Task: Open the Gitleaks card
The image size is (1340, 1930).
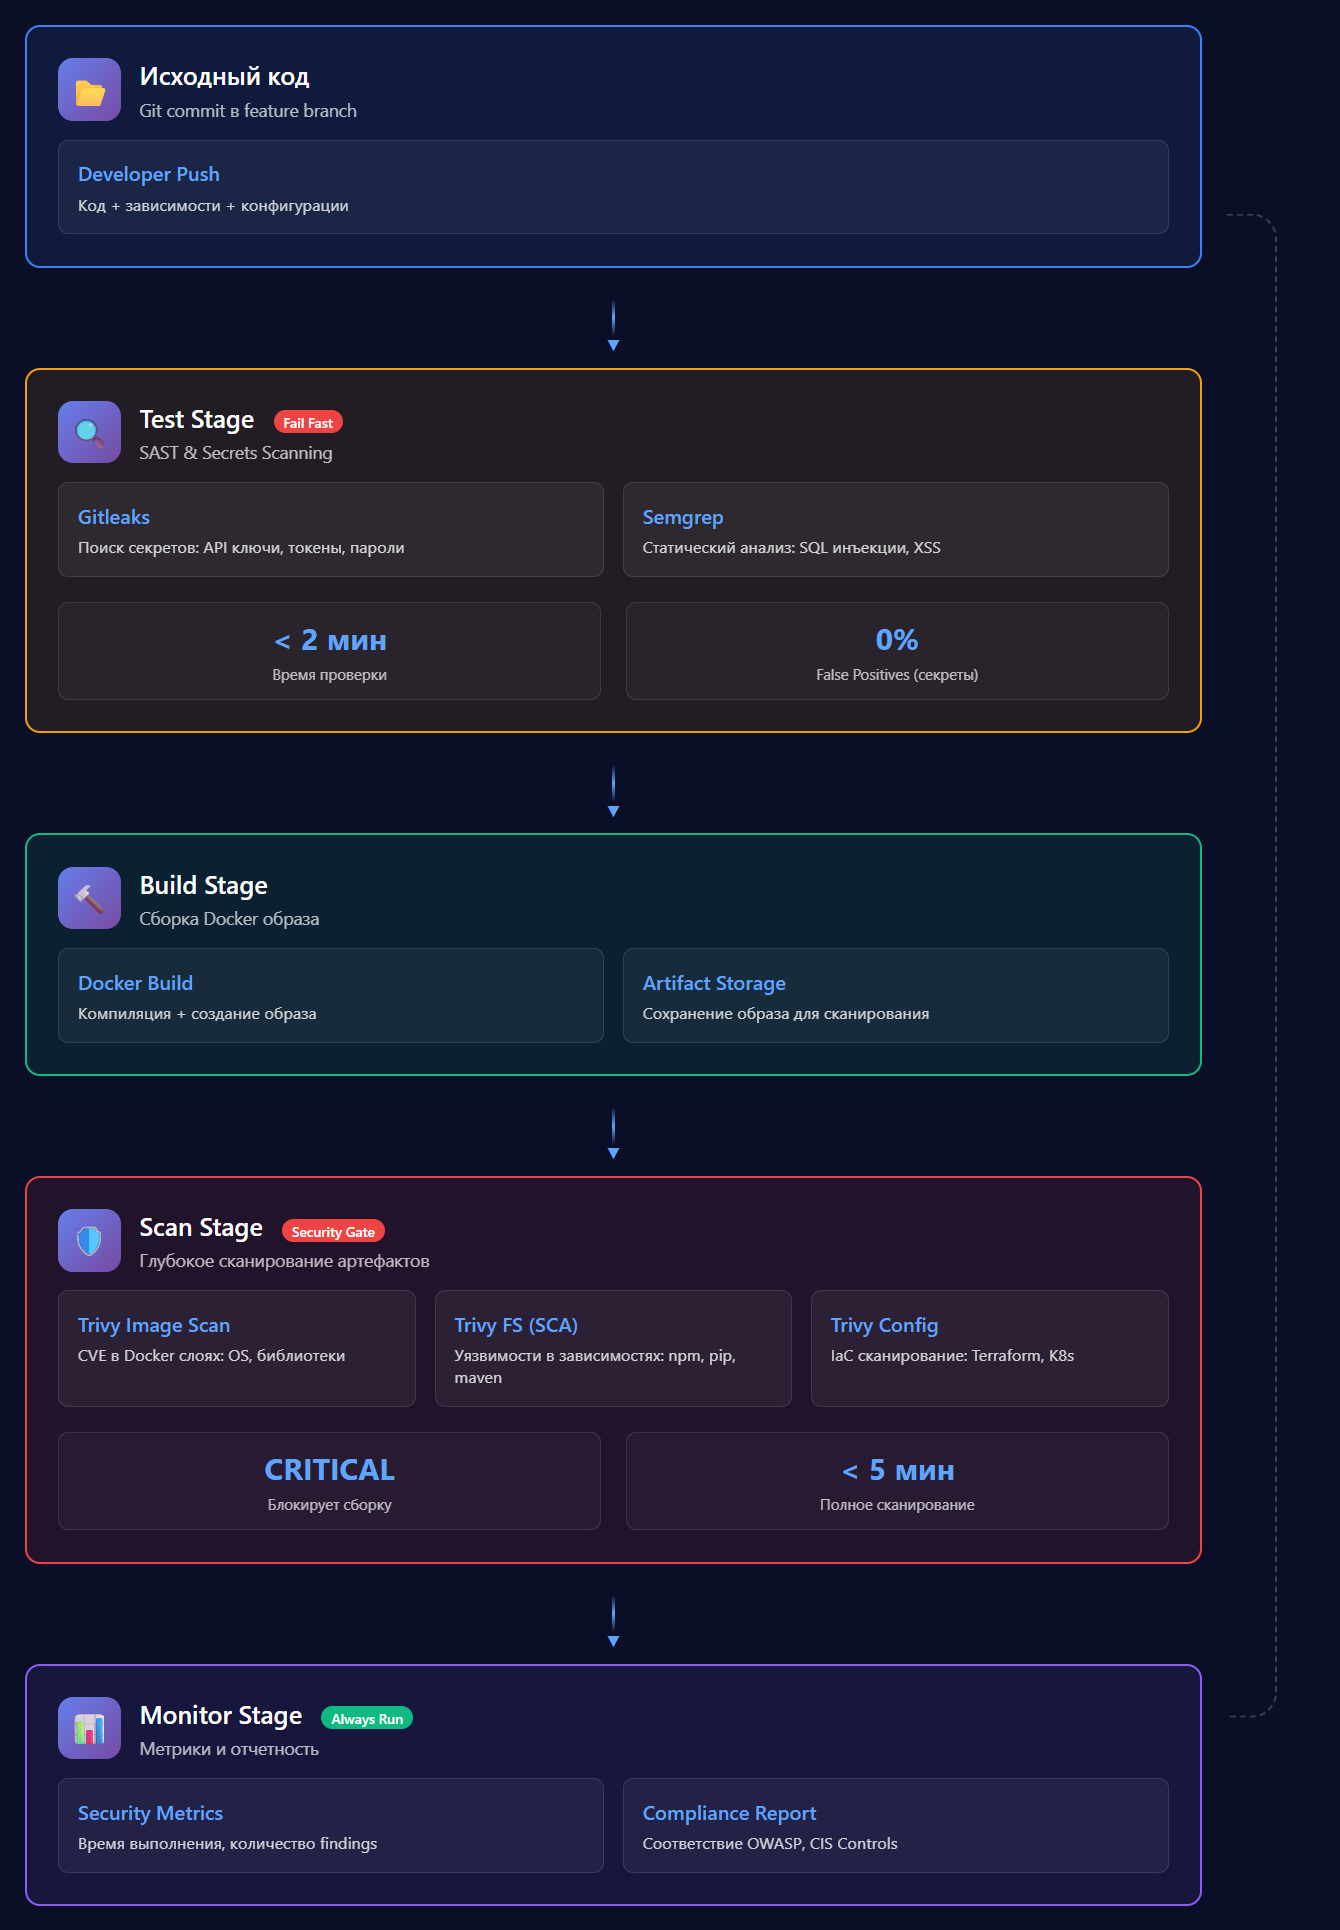Action: 331,530
